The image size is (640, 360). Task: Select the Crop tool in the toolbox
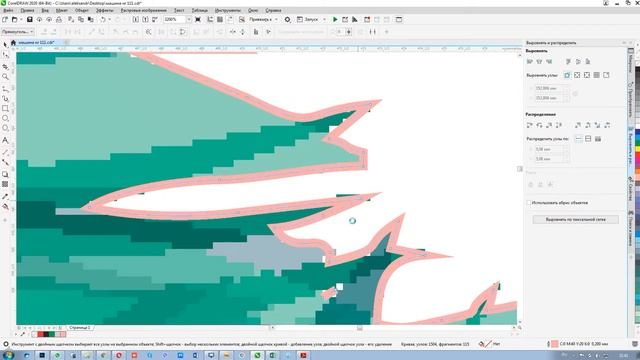(5, 66)
